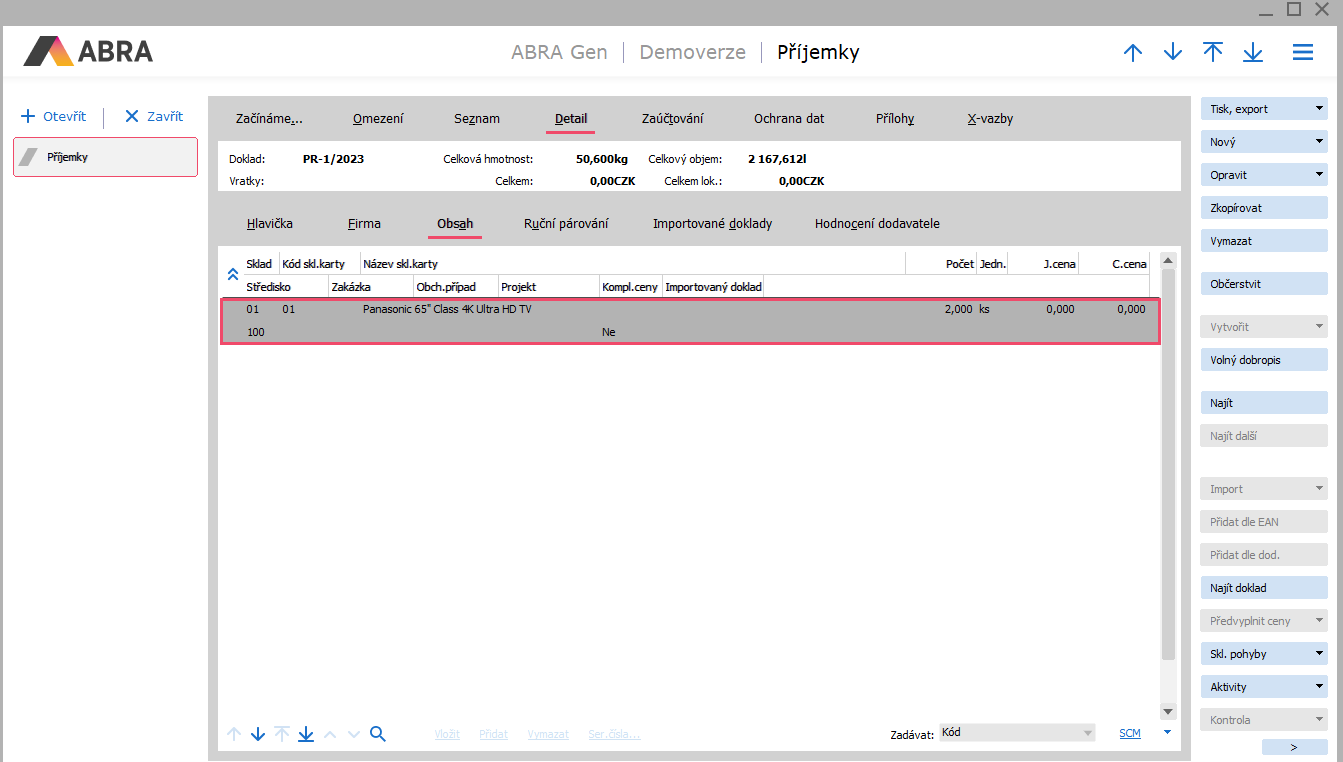Click the small blue arrow next to SCM
This screenshot has width=1343, height=762.
pos(1167,731)
